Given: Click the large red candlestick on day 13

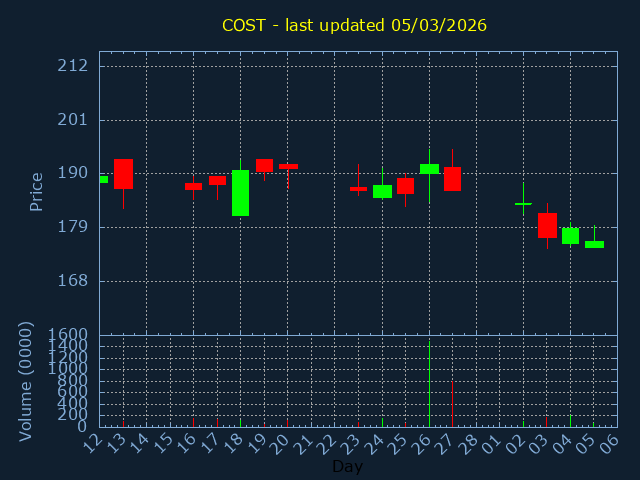Looking at the screenshot, I should pyautogui.click(x=123, y=174).
